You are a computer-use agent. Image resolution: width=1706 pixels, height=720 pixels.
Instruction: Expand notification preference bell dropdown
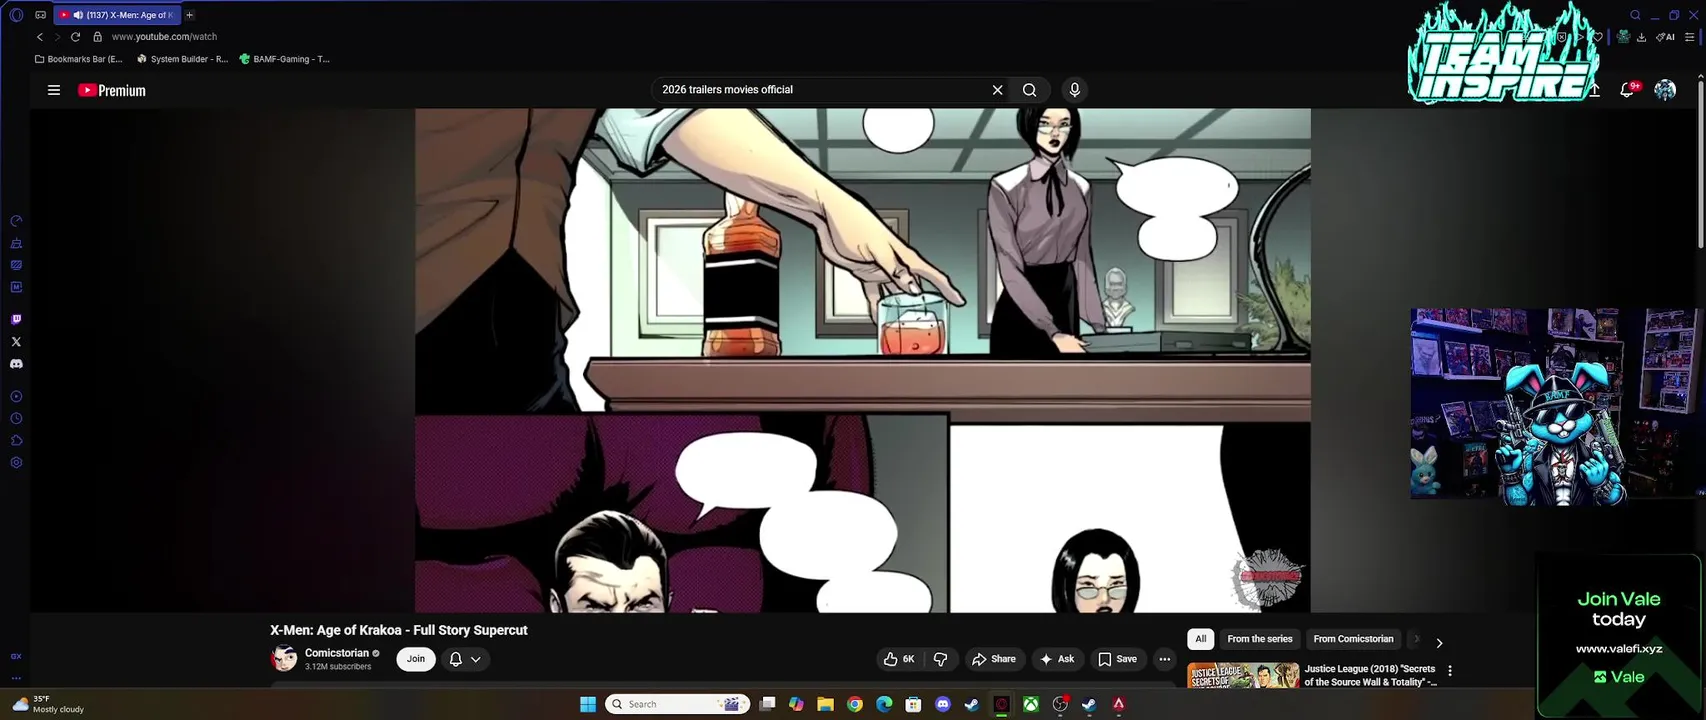[x=465, y=659]
